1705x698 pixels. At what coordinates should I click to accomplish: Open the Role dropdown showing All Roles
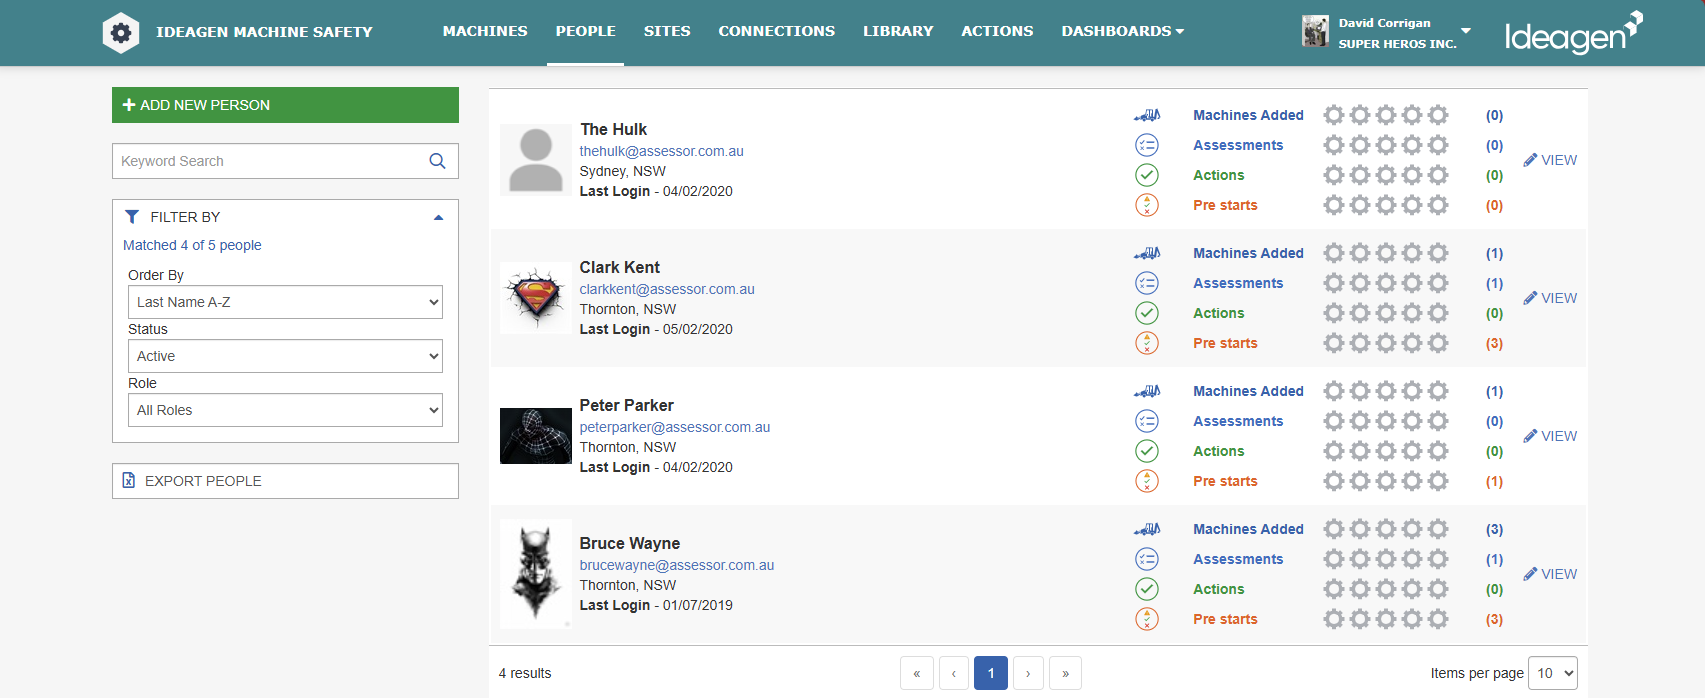285,410
